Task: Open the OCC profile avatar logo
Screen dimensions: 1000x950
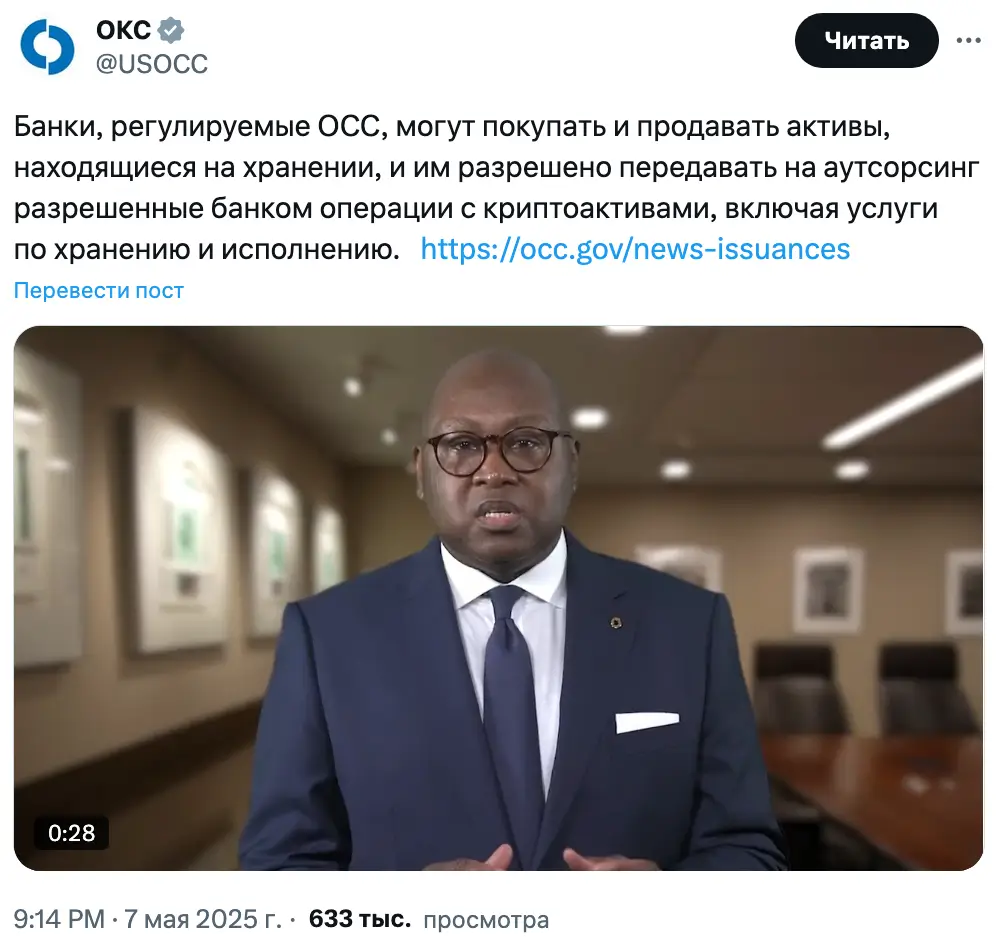Action: point(47,47)
